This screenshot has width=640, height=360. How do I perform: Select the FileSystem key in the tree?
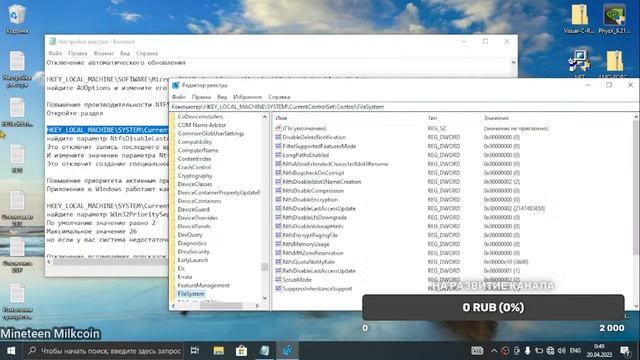191,294
